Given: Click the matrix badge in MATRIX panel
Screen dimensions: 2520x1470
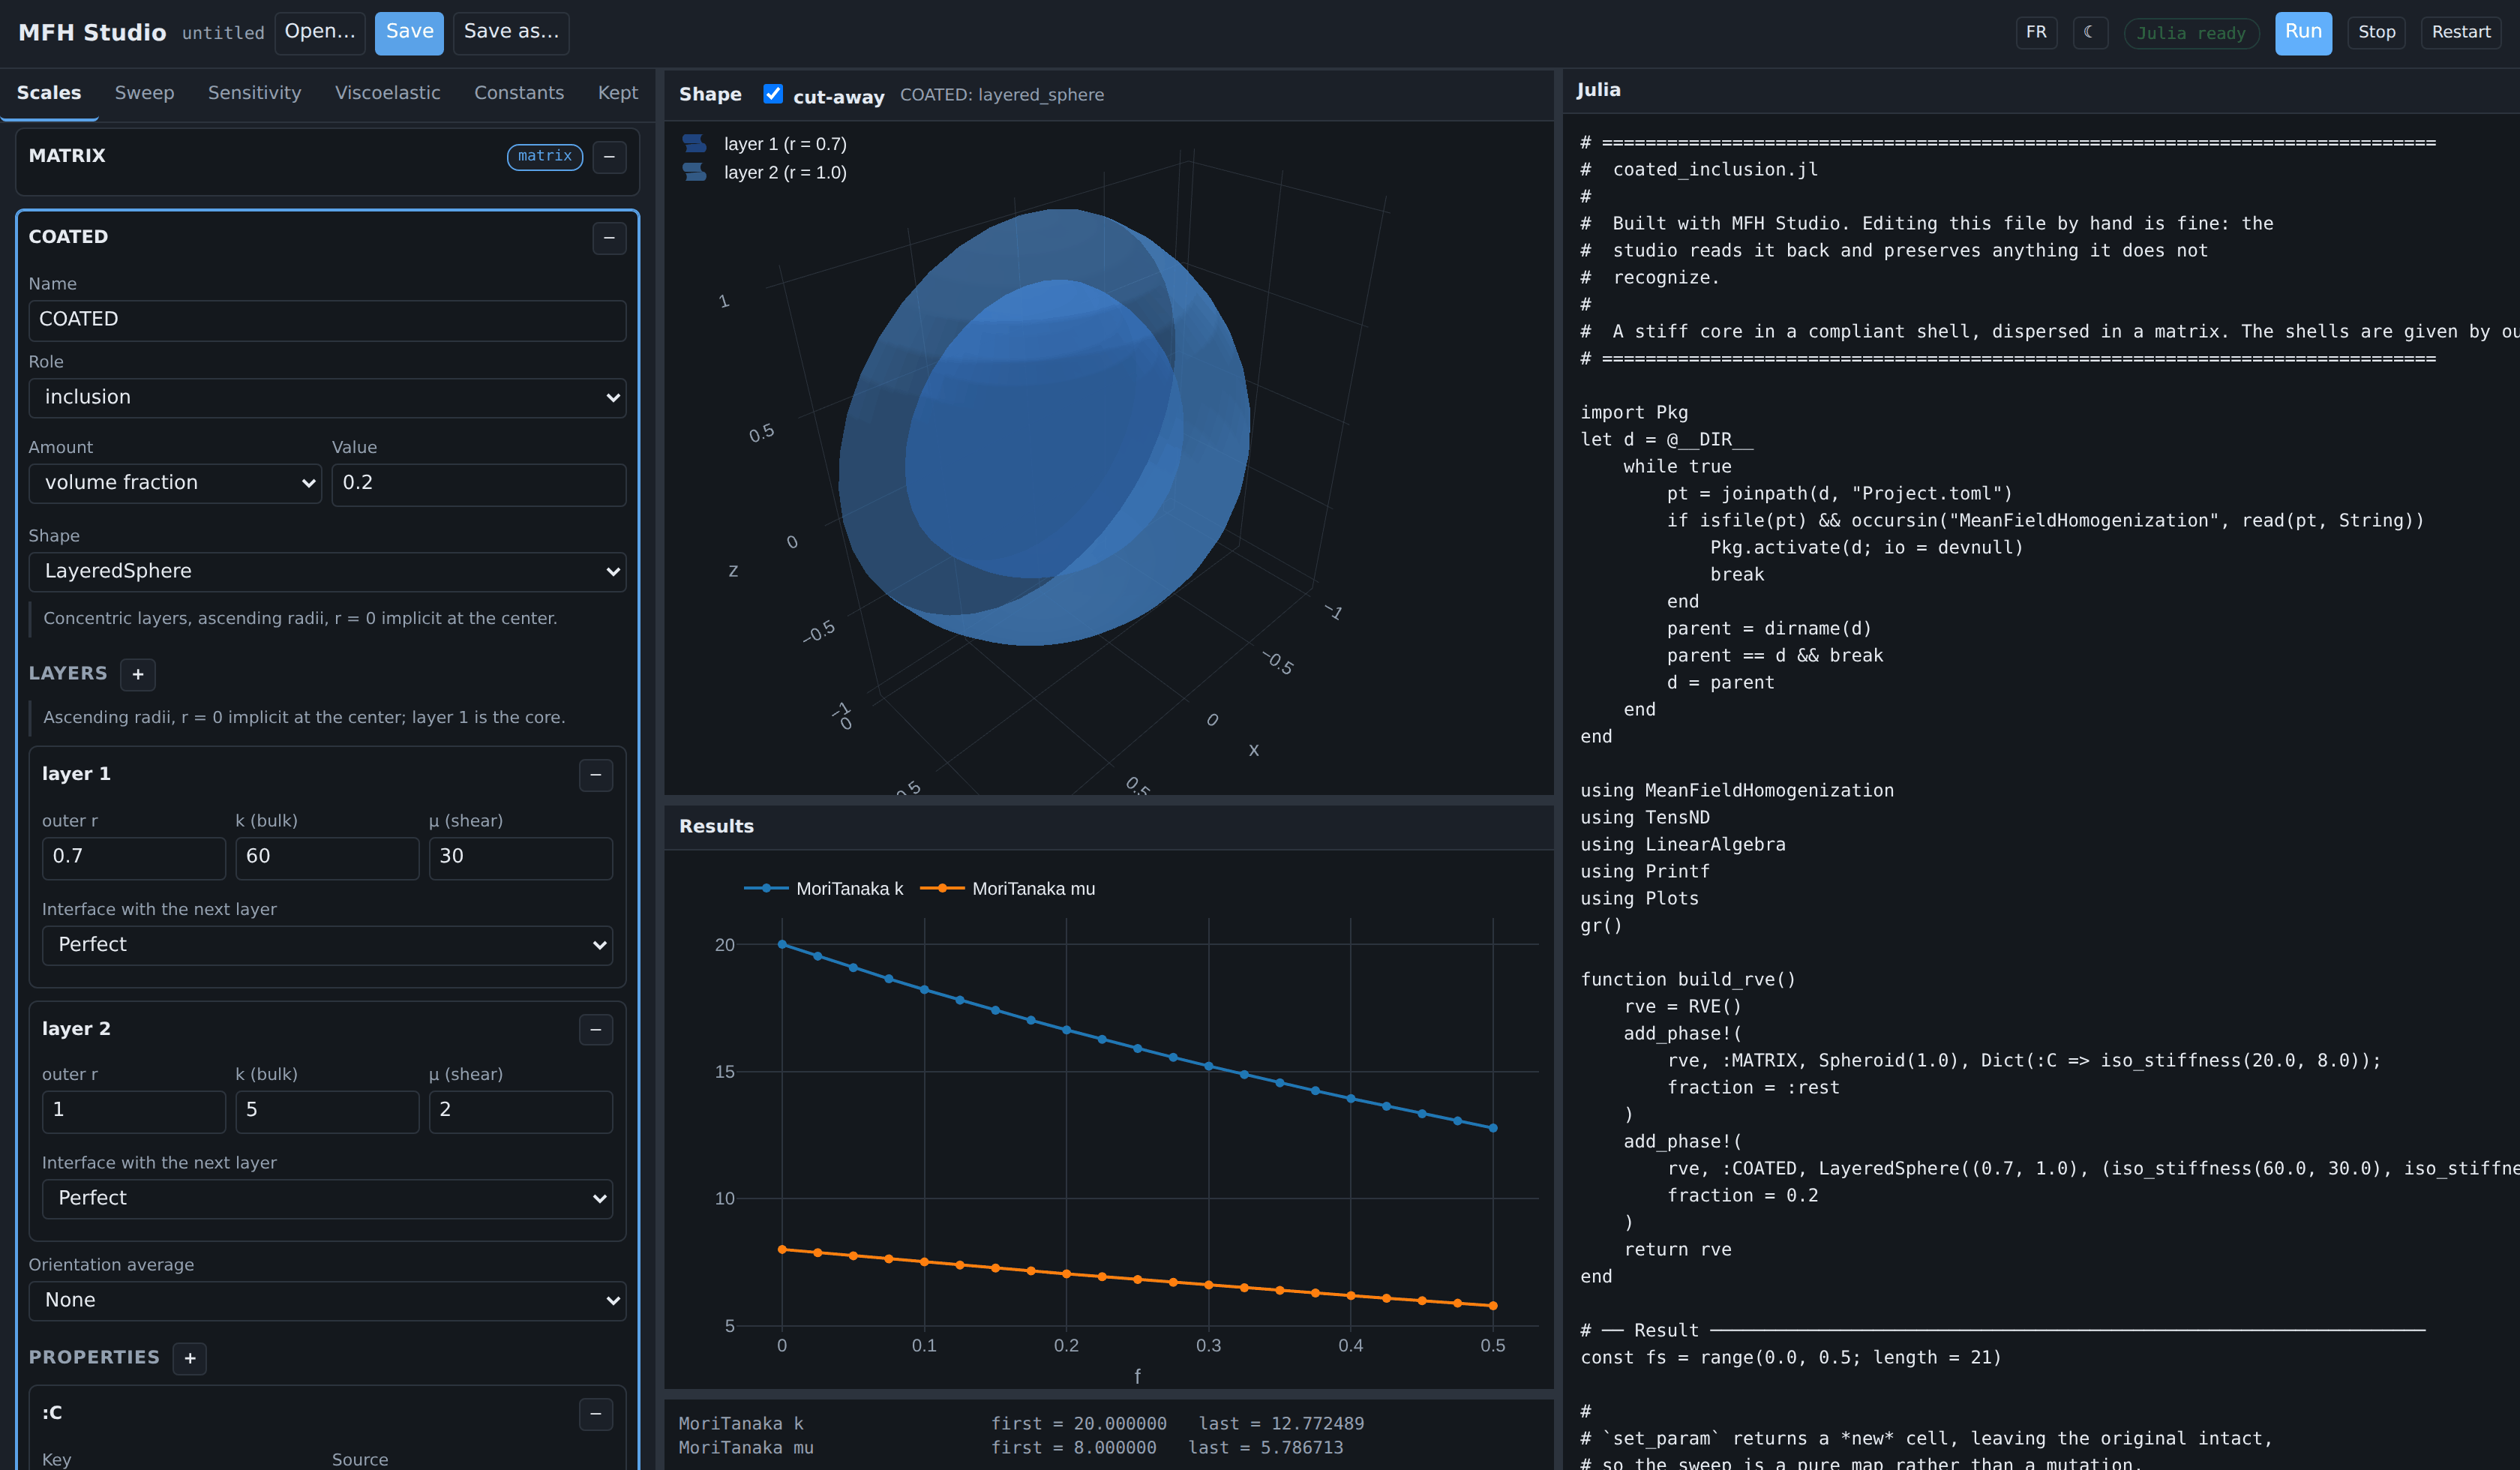Looking at the screenshot, I should click(545, 156).
